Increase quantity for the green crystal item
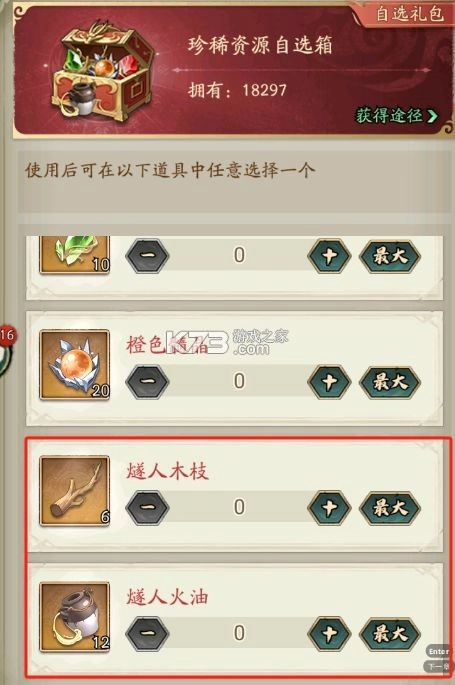This screenshot has height=685, width=455. click(x=329, y=256)
